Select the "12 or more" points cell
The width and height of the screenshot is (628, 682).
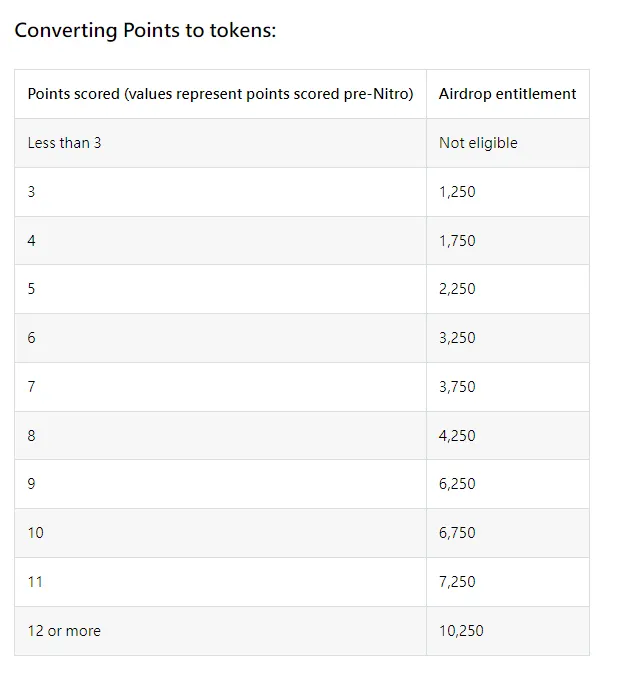[64, 631]
